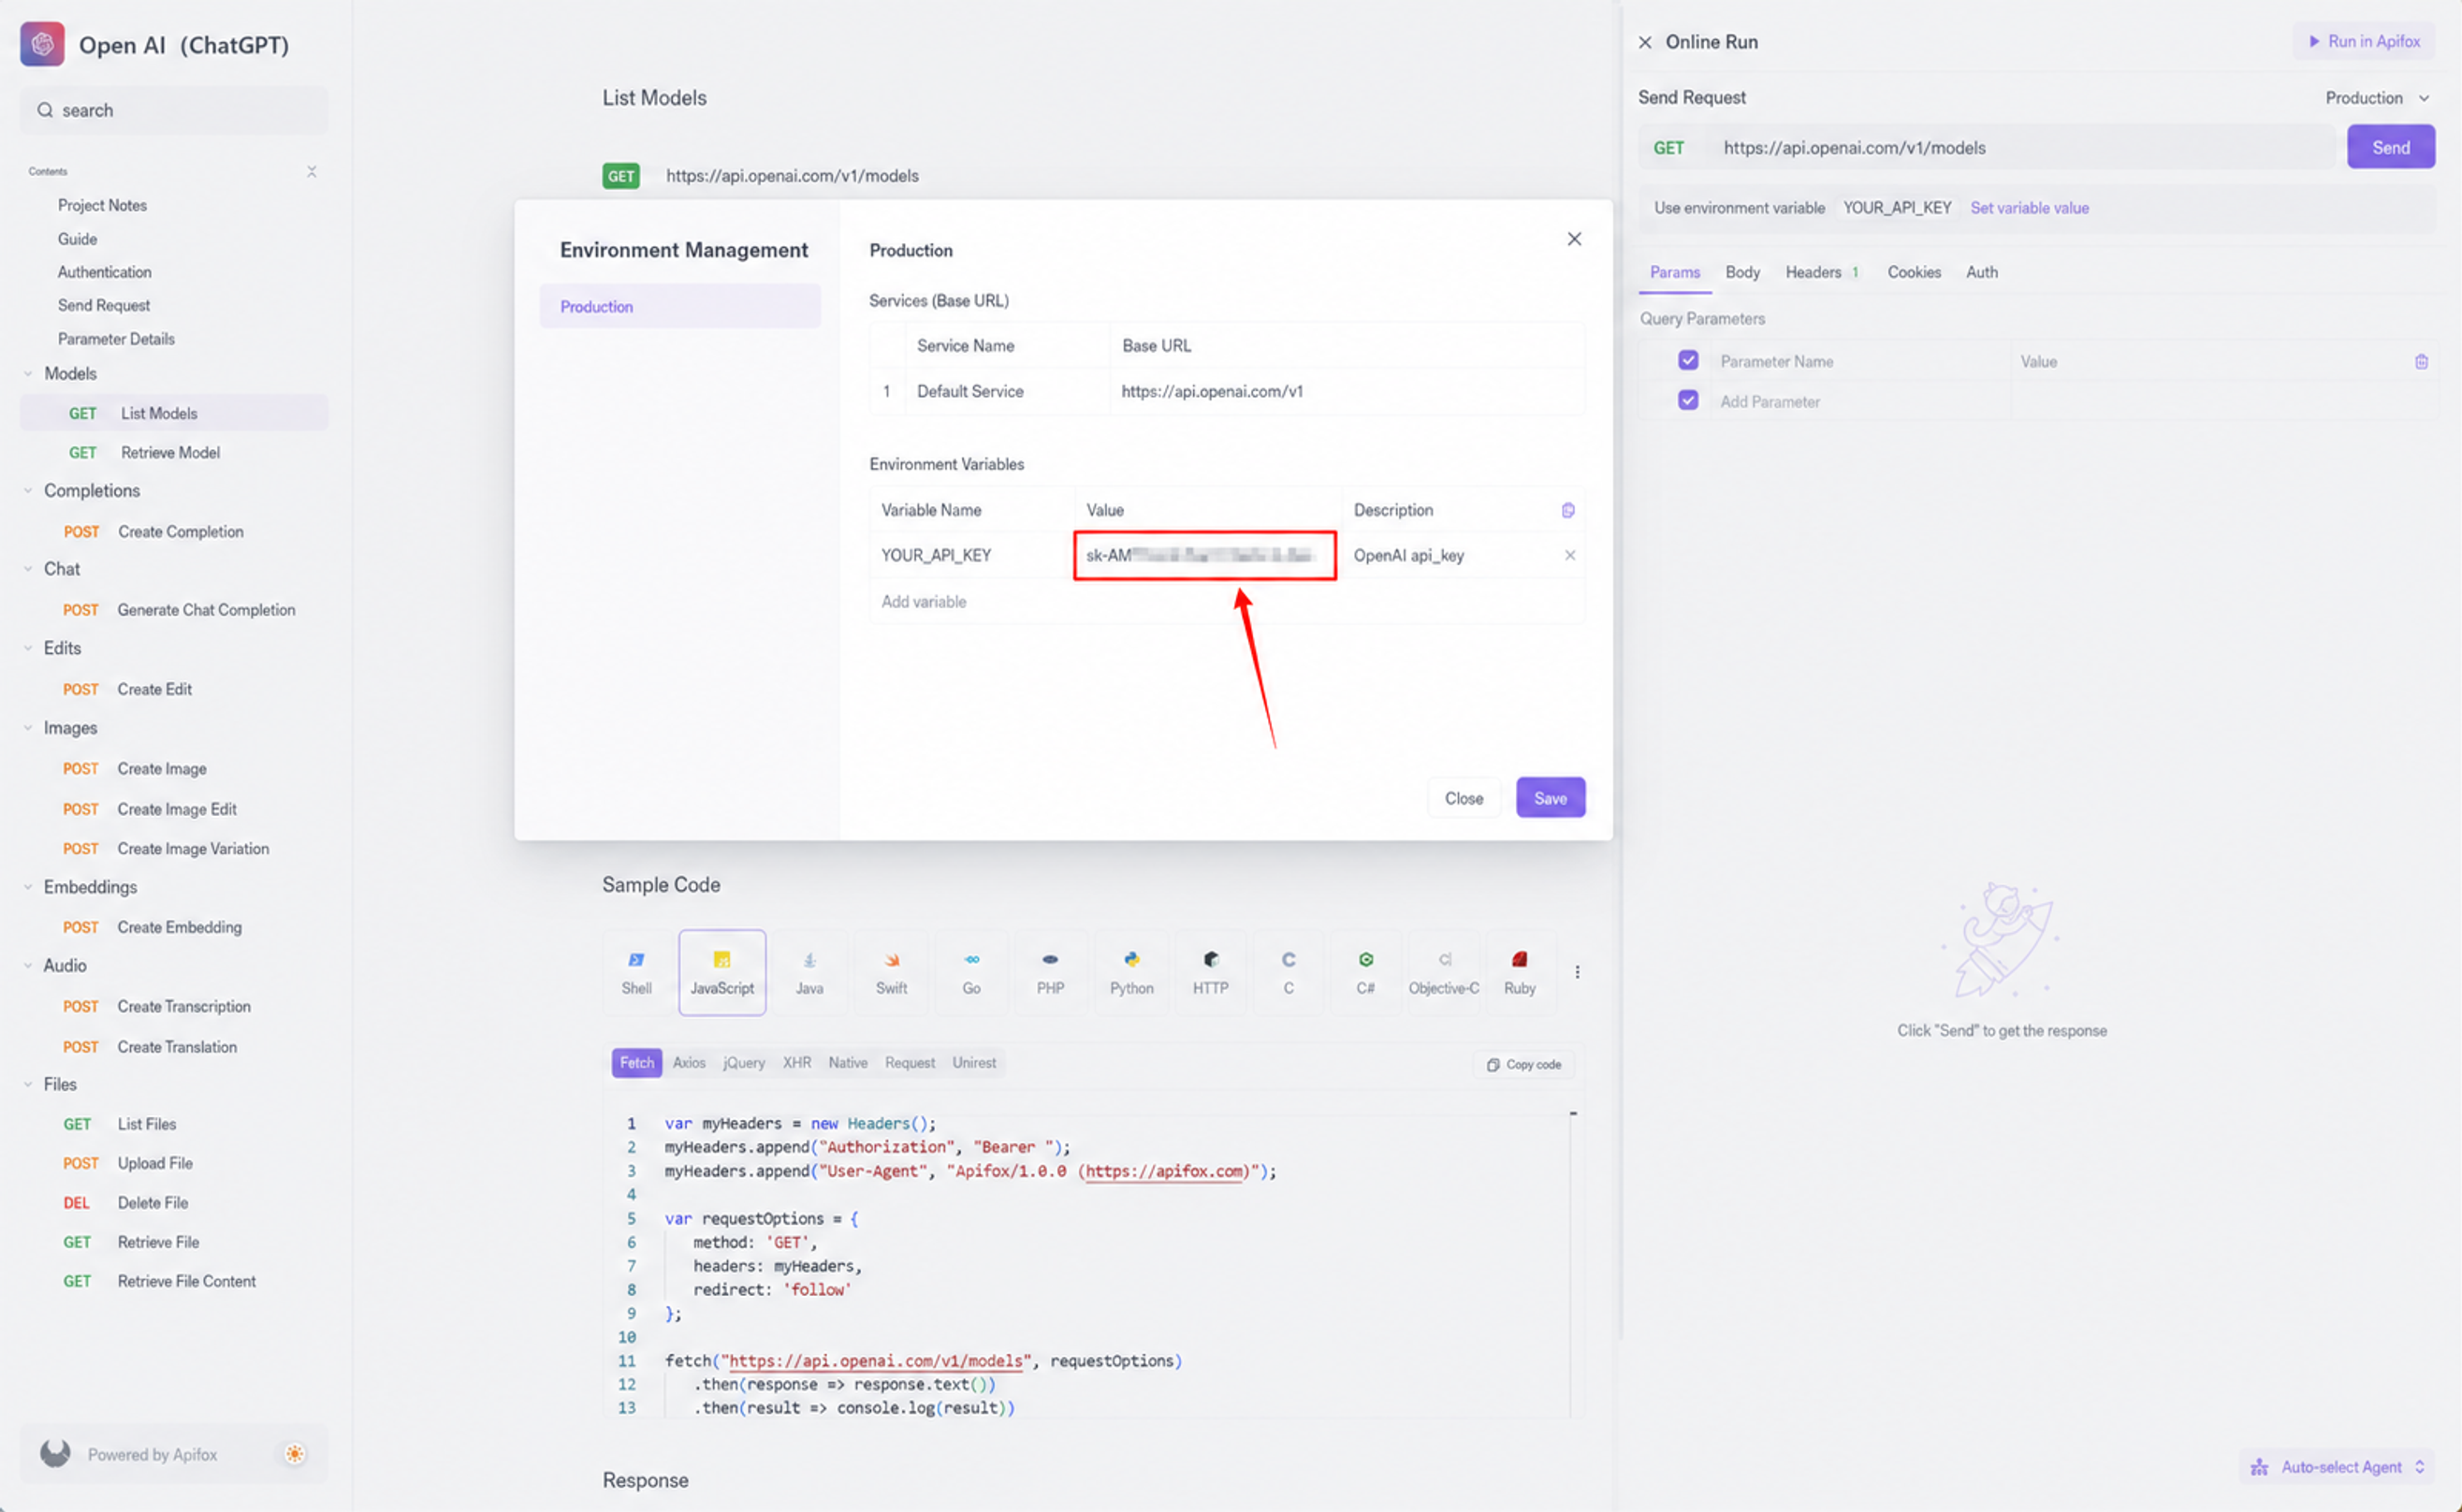Select the jQuery code variant tab
The height and width of the screenshot is (1512, 2462).
coord(744,1063)
